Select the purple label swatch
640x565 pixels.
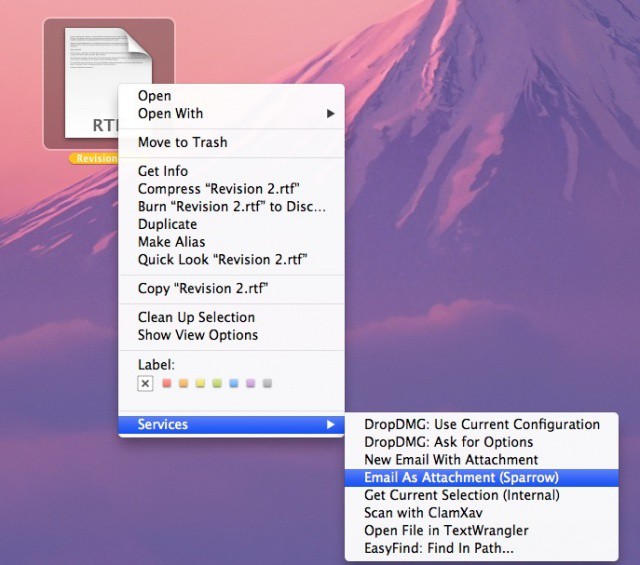point(251,383)
